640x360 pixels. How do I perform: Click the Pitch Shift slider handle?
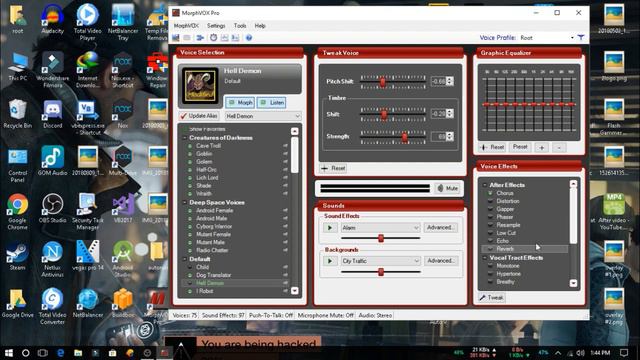coord(383,82)
